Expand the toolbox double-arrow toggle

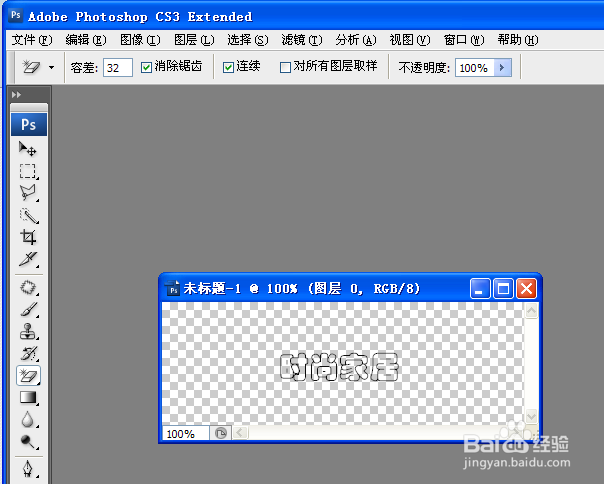(16, 94)
